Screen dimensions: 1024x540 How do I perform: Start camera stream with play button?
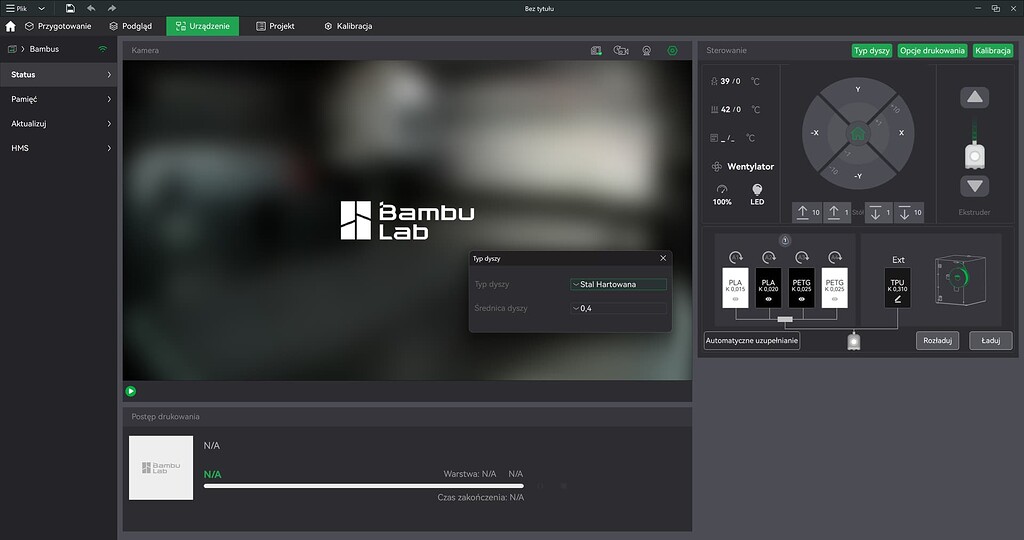point(131,391)
